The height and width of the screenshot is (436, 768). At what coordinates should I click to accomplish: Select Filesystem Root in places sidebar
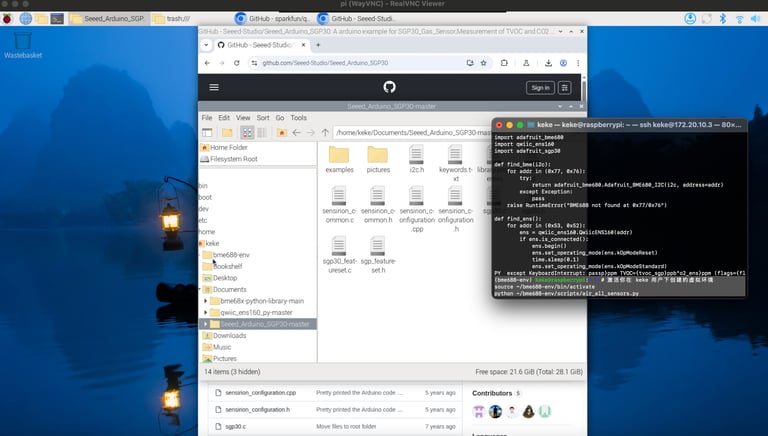pos(229,159)
